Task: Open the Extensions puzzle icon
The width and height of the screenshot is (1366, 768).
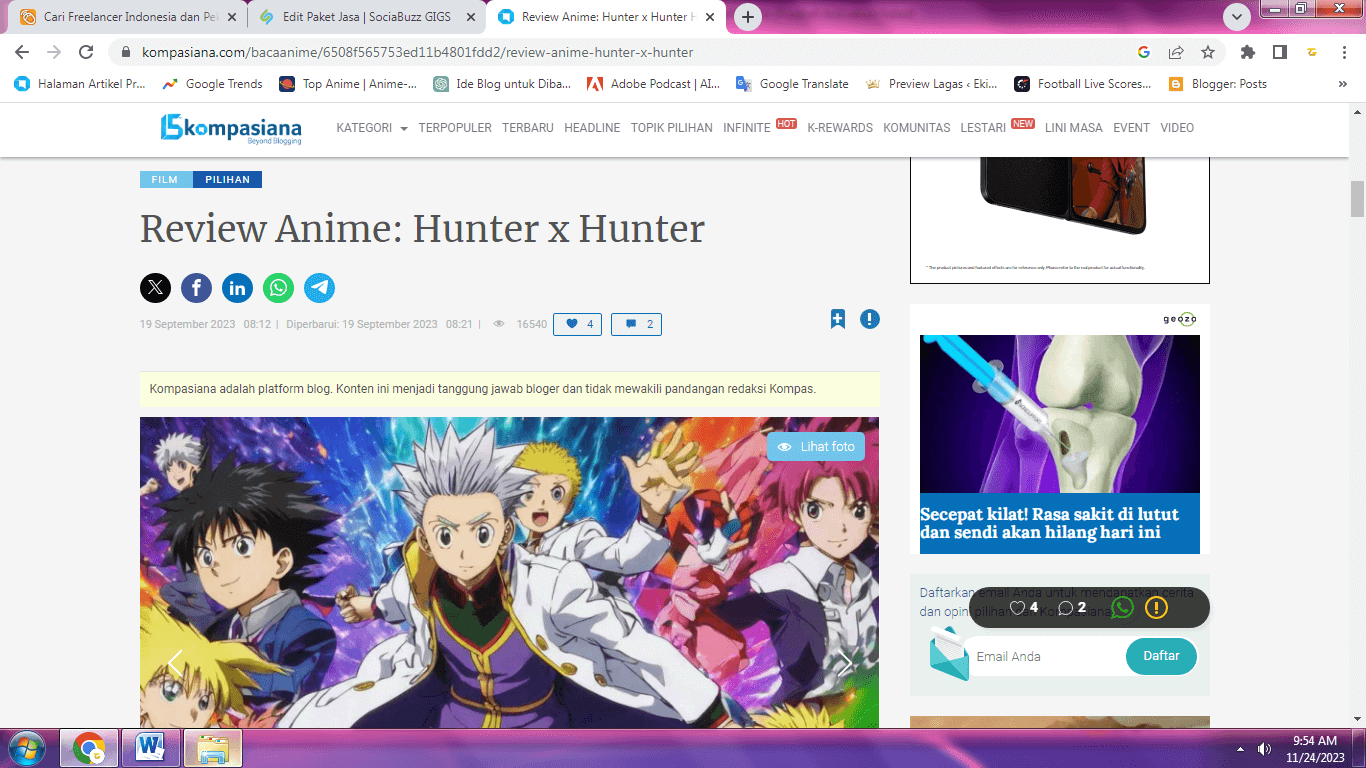Action: tap(1247, 52)
